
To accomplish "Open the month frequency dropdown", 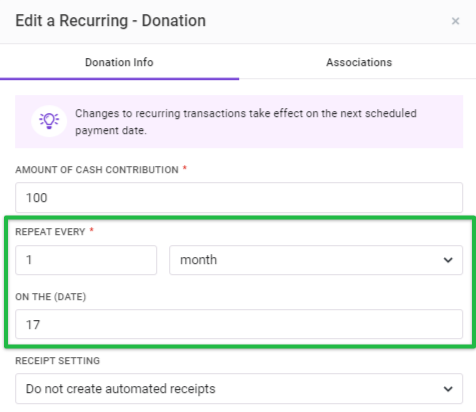I will (316, 260).
